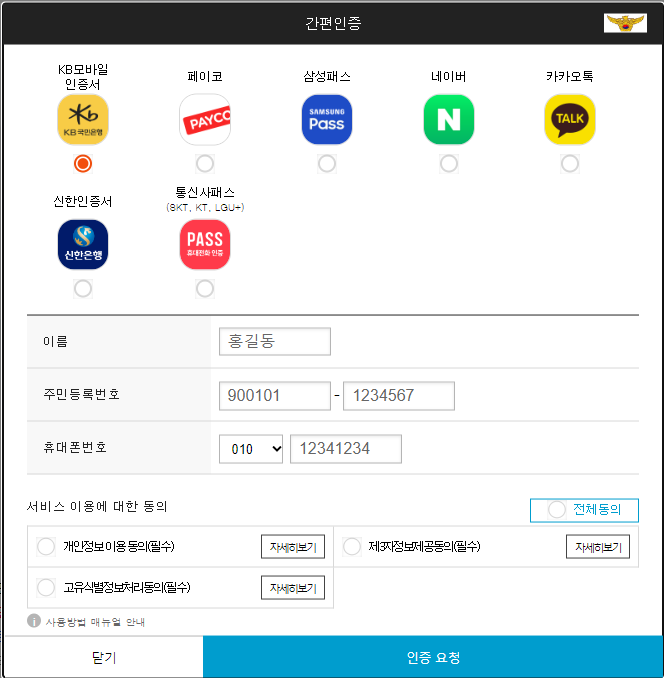
Task: Click the KakaoTalk yellow icon
Action: (570, 120)
